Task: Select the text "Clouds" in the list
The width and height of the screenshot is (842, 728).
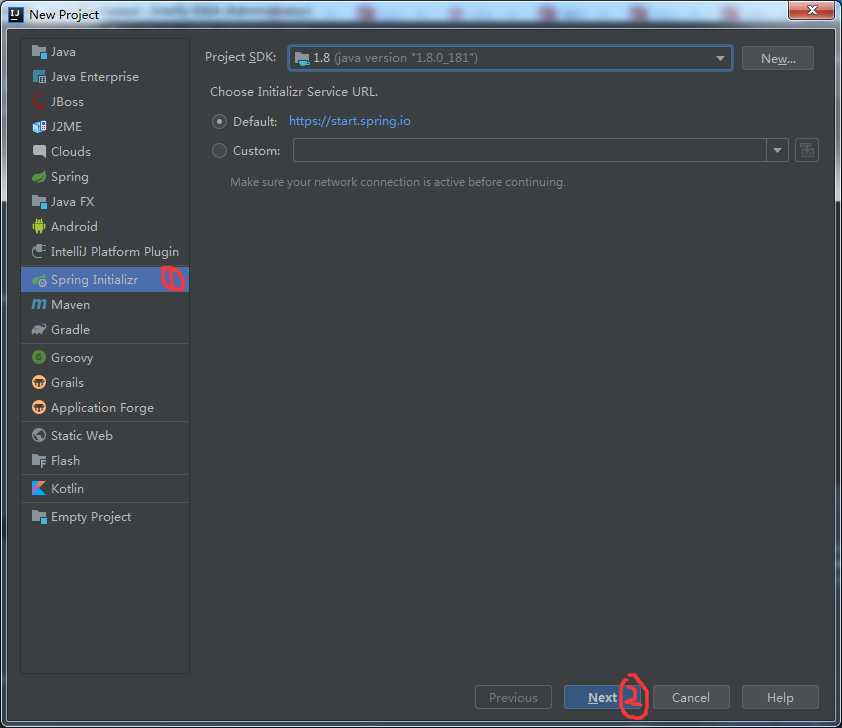Action: [71, 151]
